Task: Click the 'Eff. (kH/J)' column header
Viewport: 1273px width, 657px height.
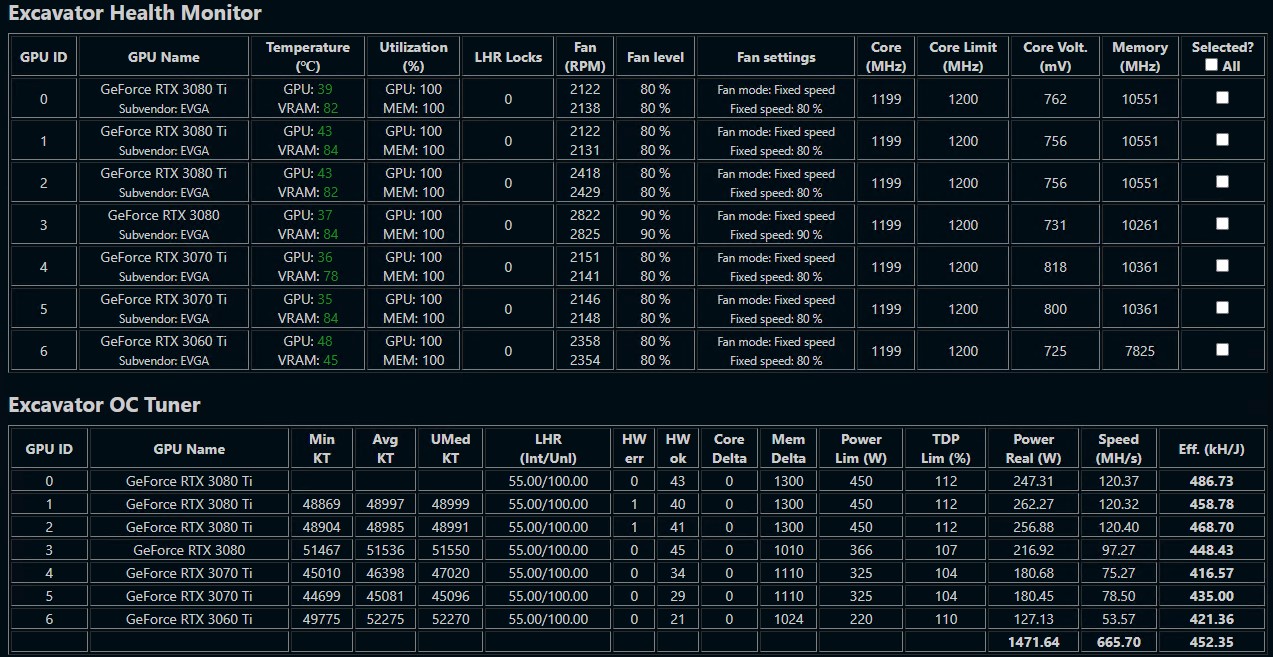Action: [x=1211, y=449]
